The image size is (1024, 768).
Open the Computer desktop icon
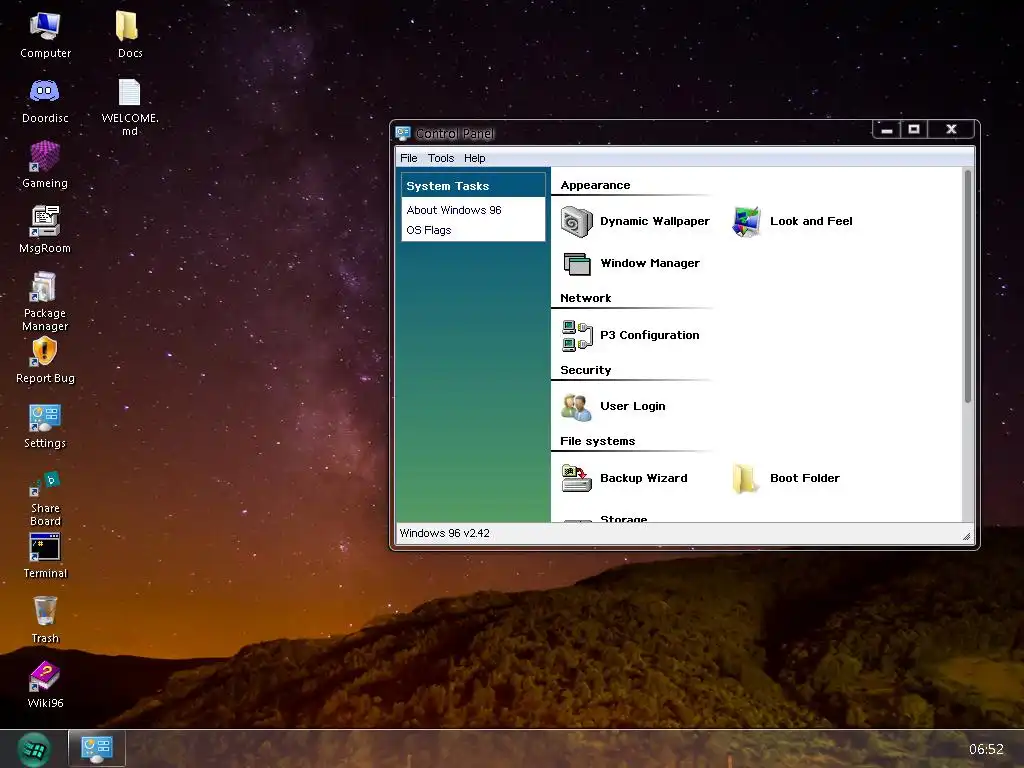(x=45, y=35)
